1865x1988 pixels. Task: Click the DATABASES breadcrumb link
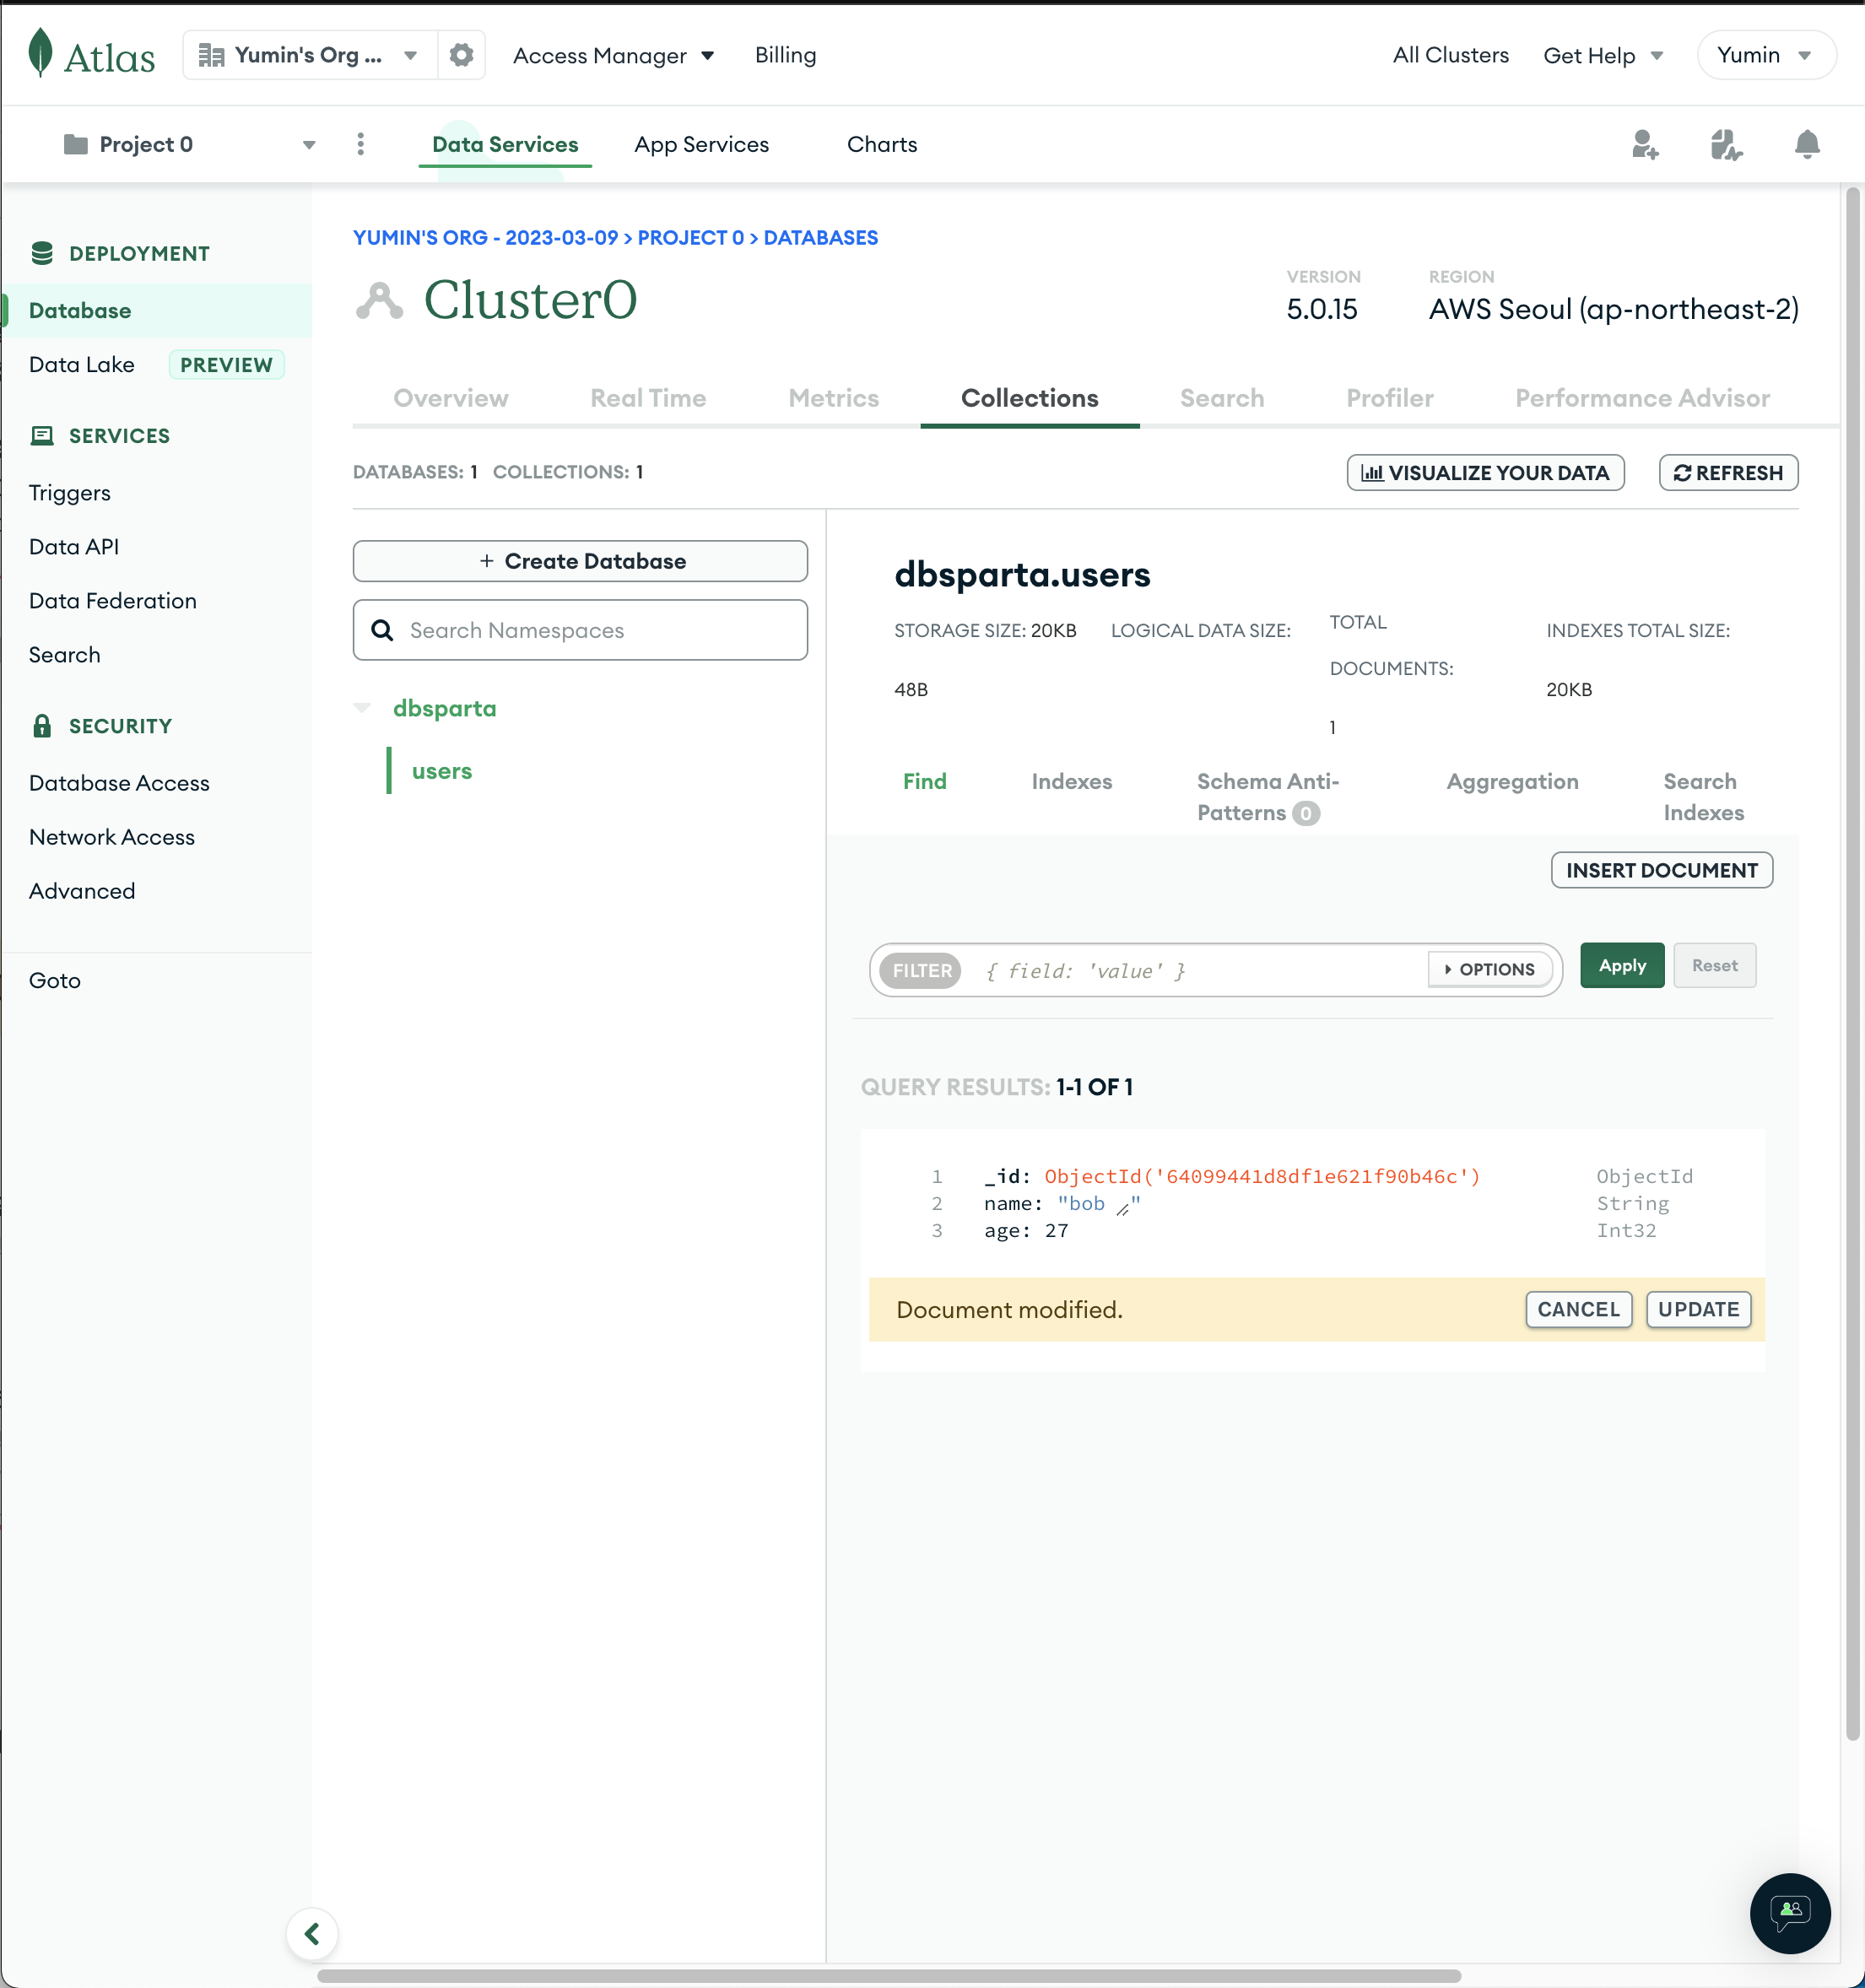(821, 237)
